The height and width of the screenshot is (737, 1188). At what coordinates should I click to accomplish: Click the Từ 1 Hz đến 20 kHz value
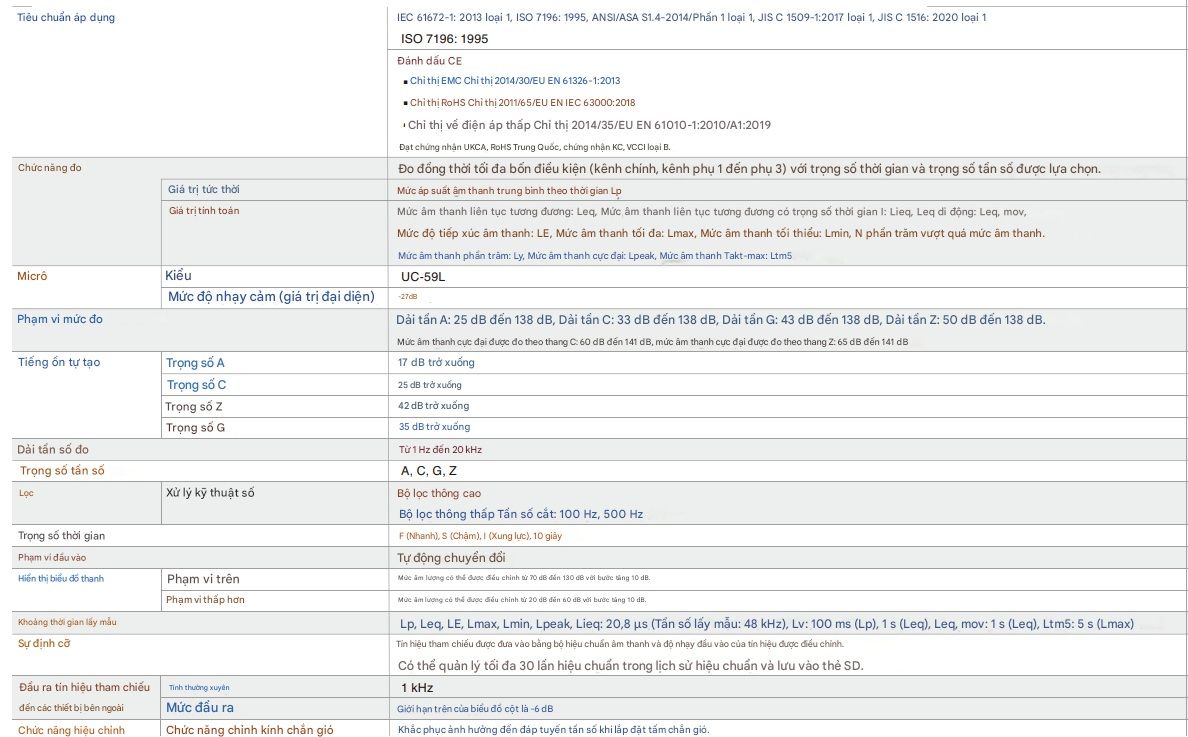[x=440, y=450]
